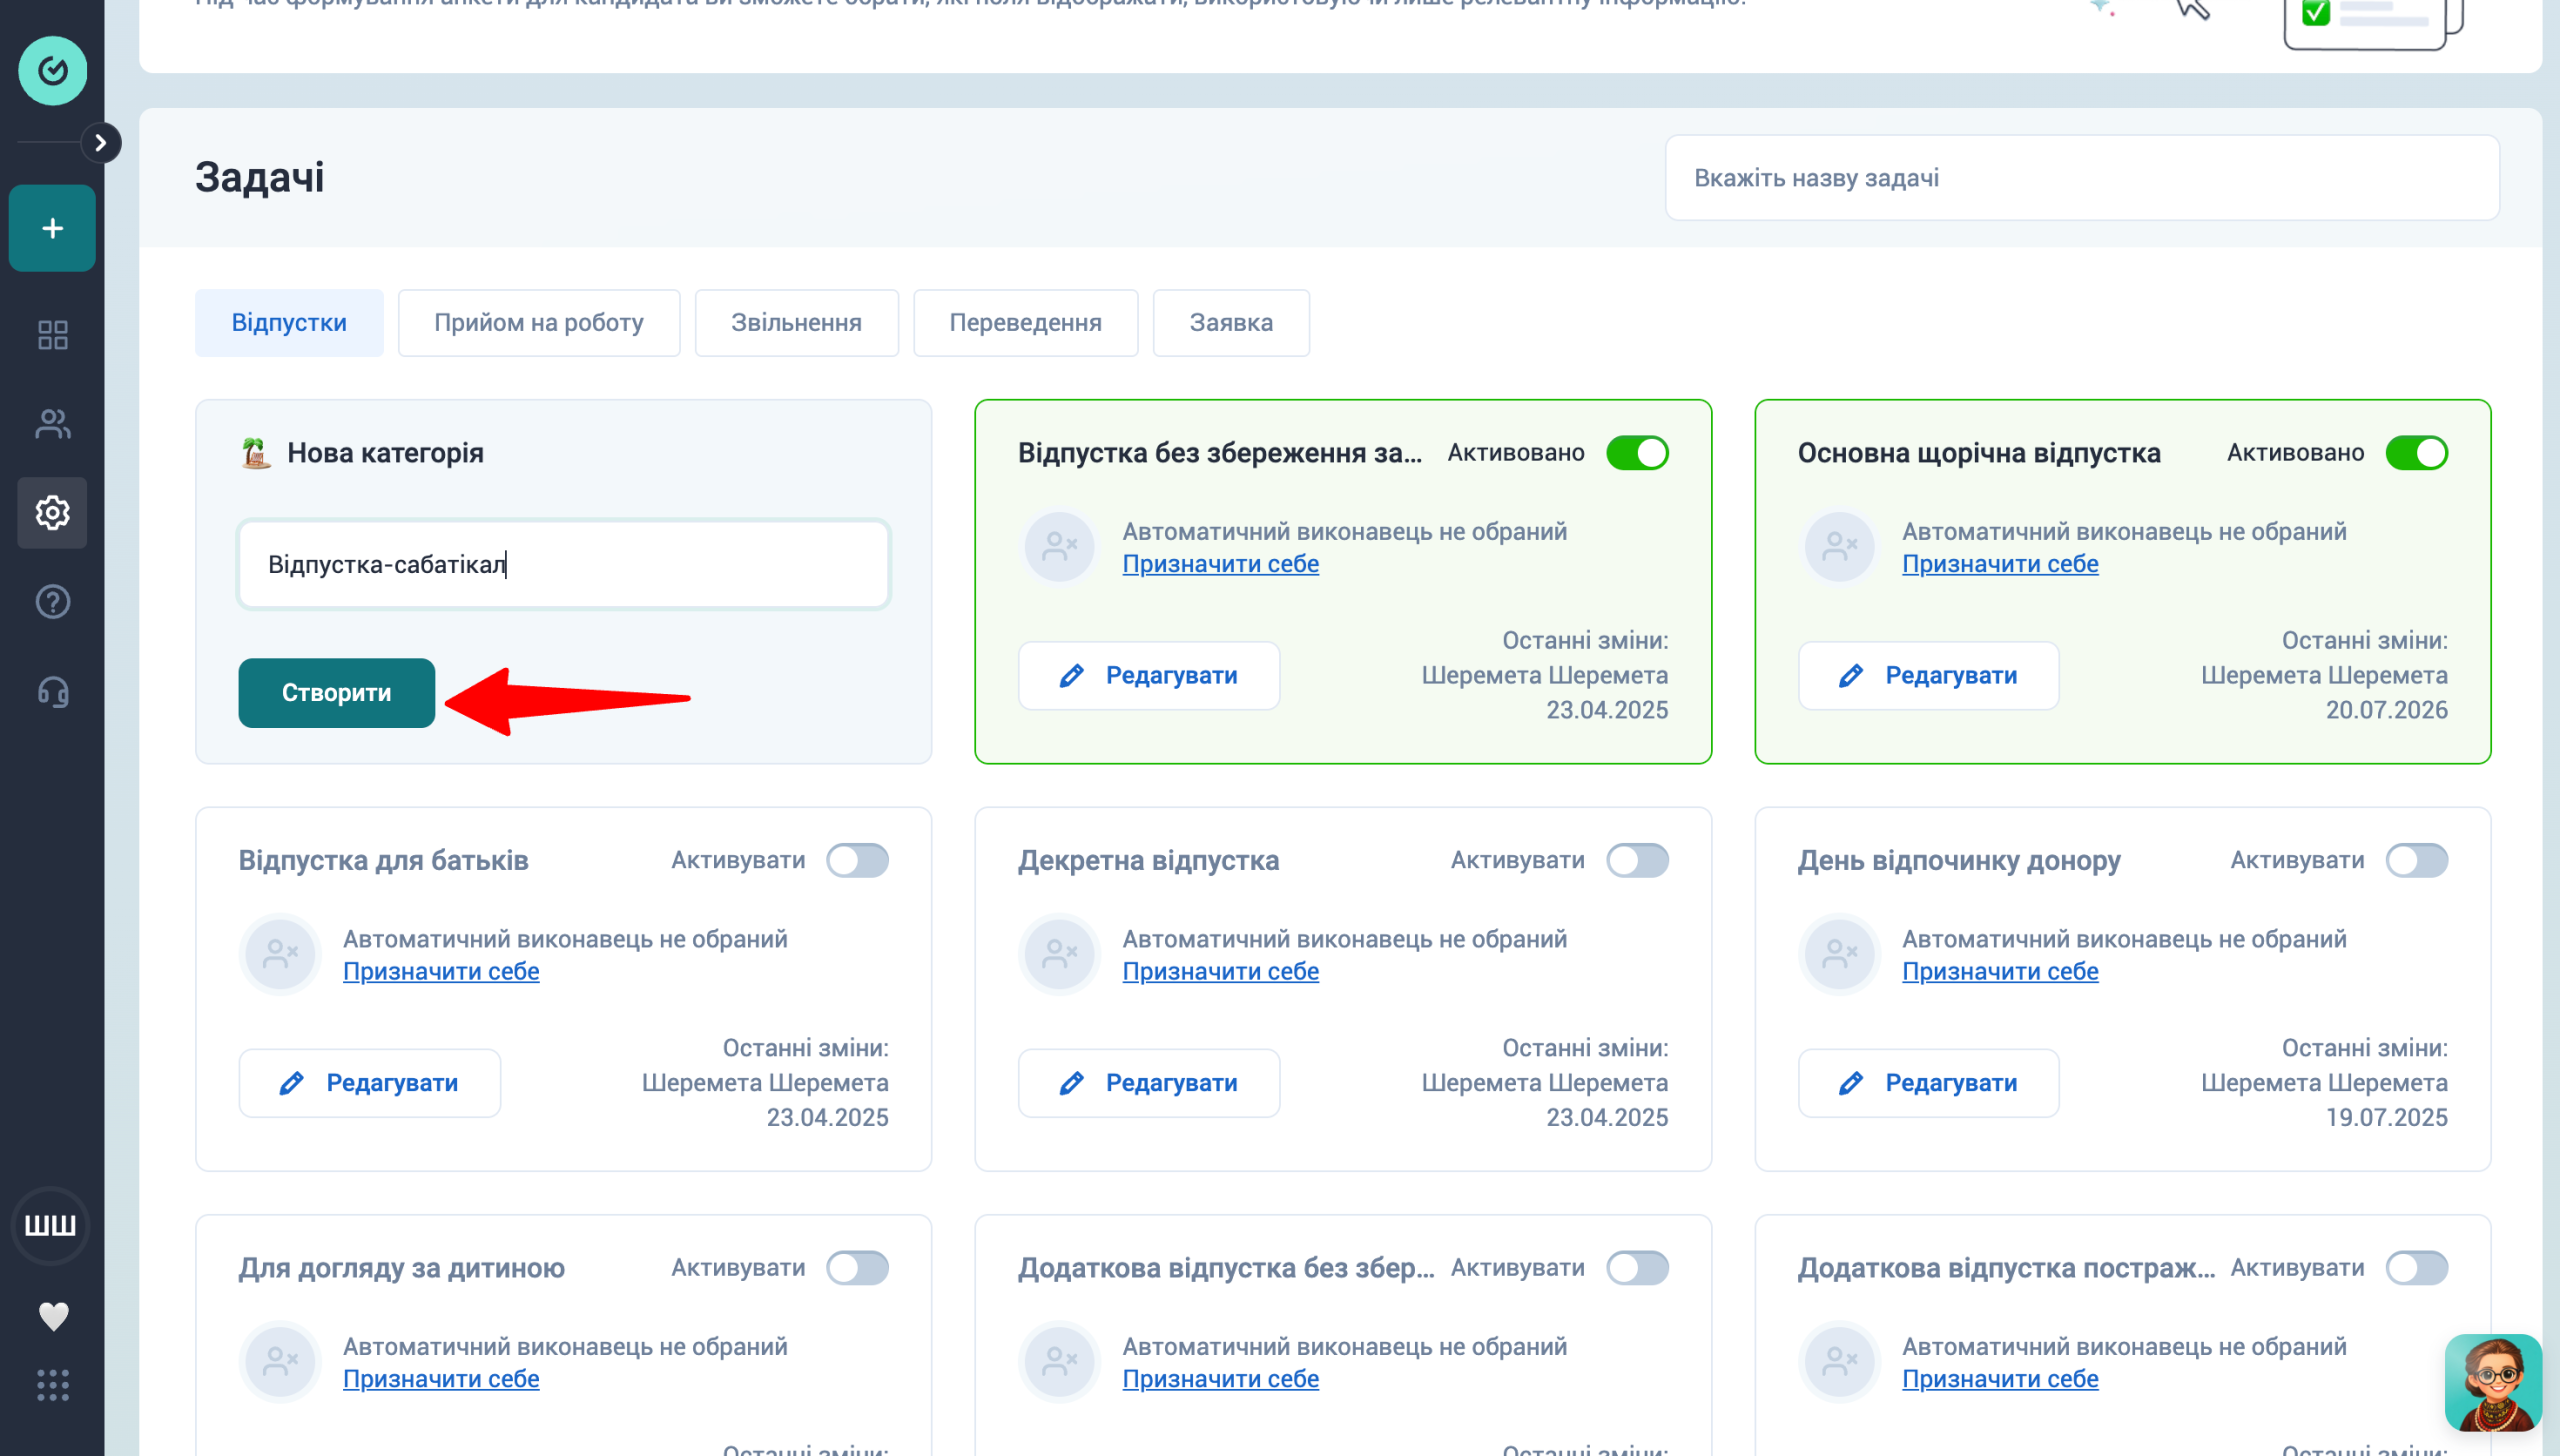The width and height of the screenshot is (2560, 1456).
Task: Open the dashboard grid icon in sidebar
Action: [x=52, y=335]
